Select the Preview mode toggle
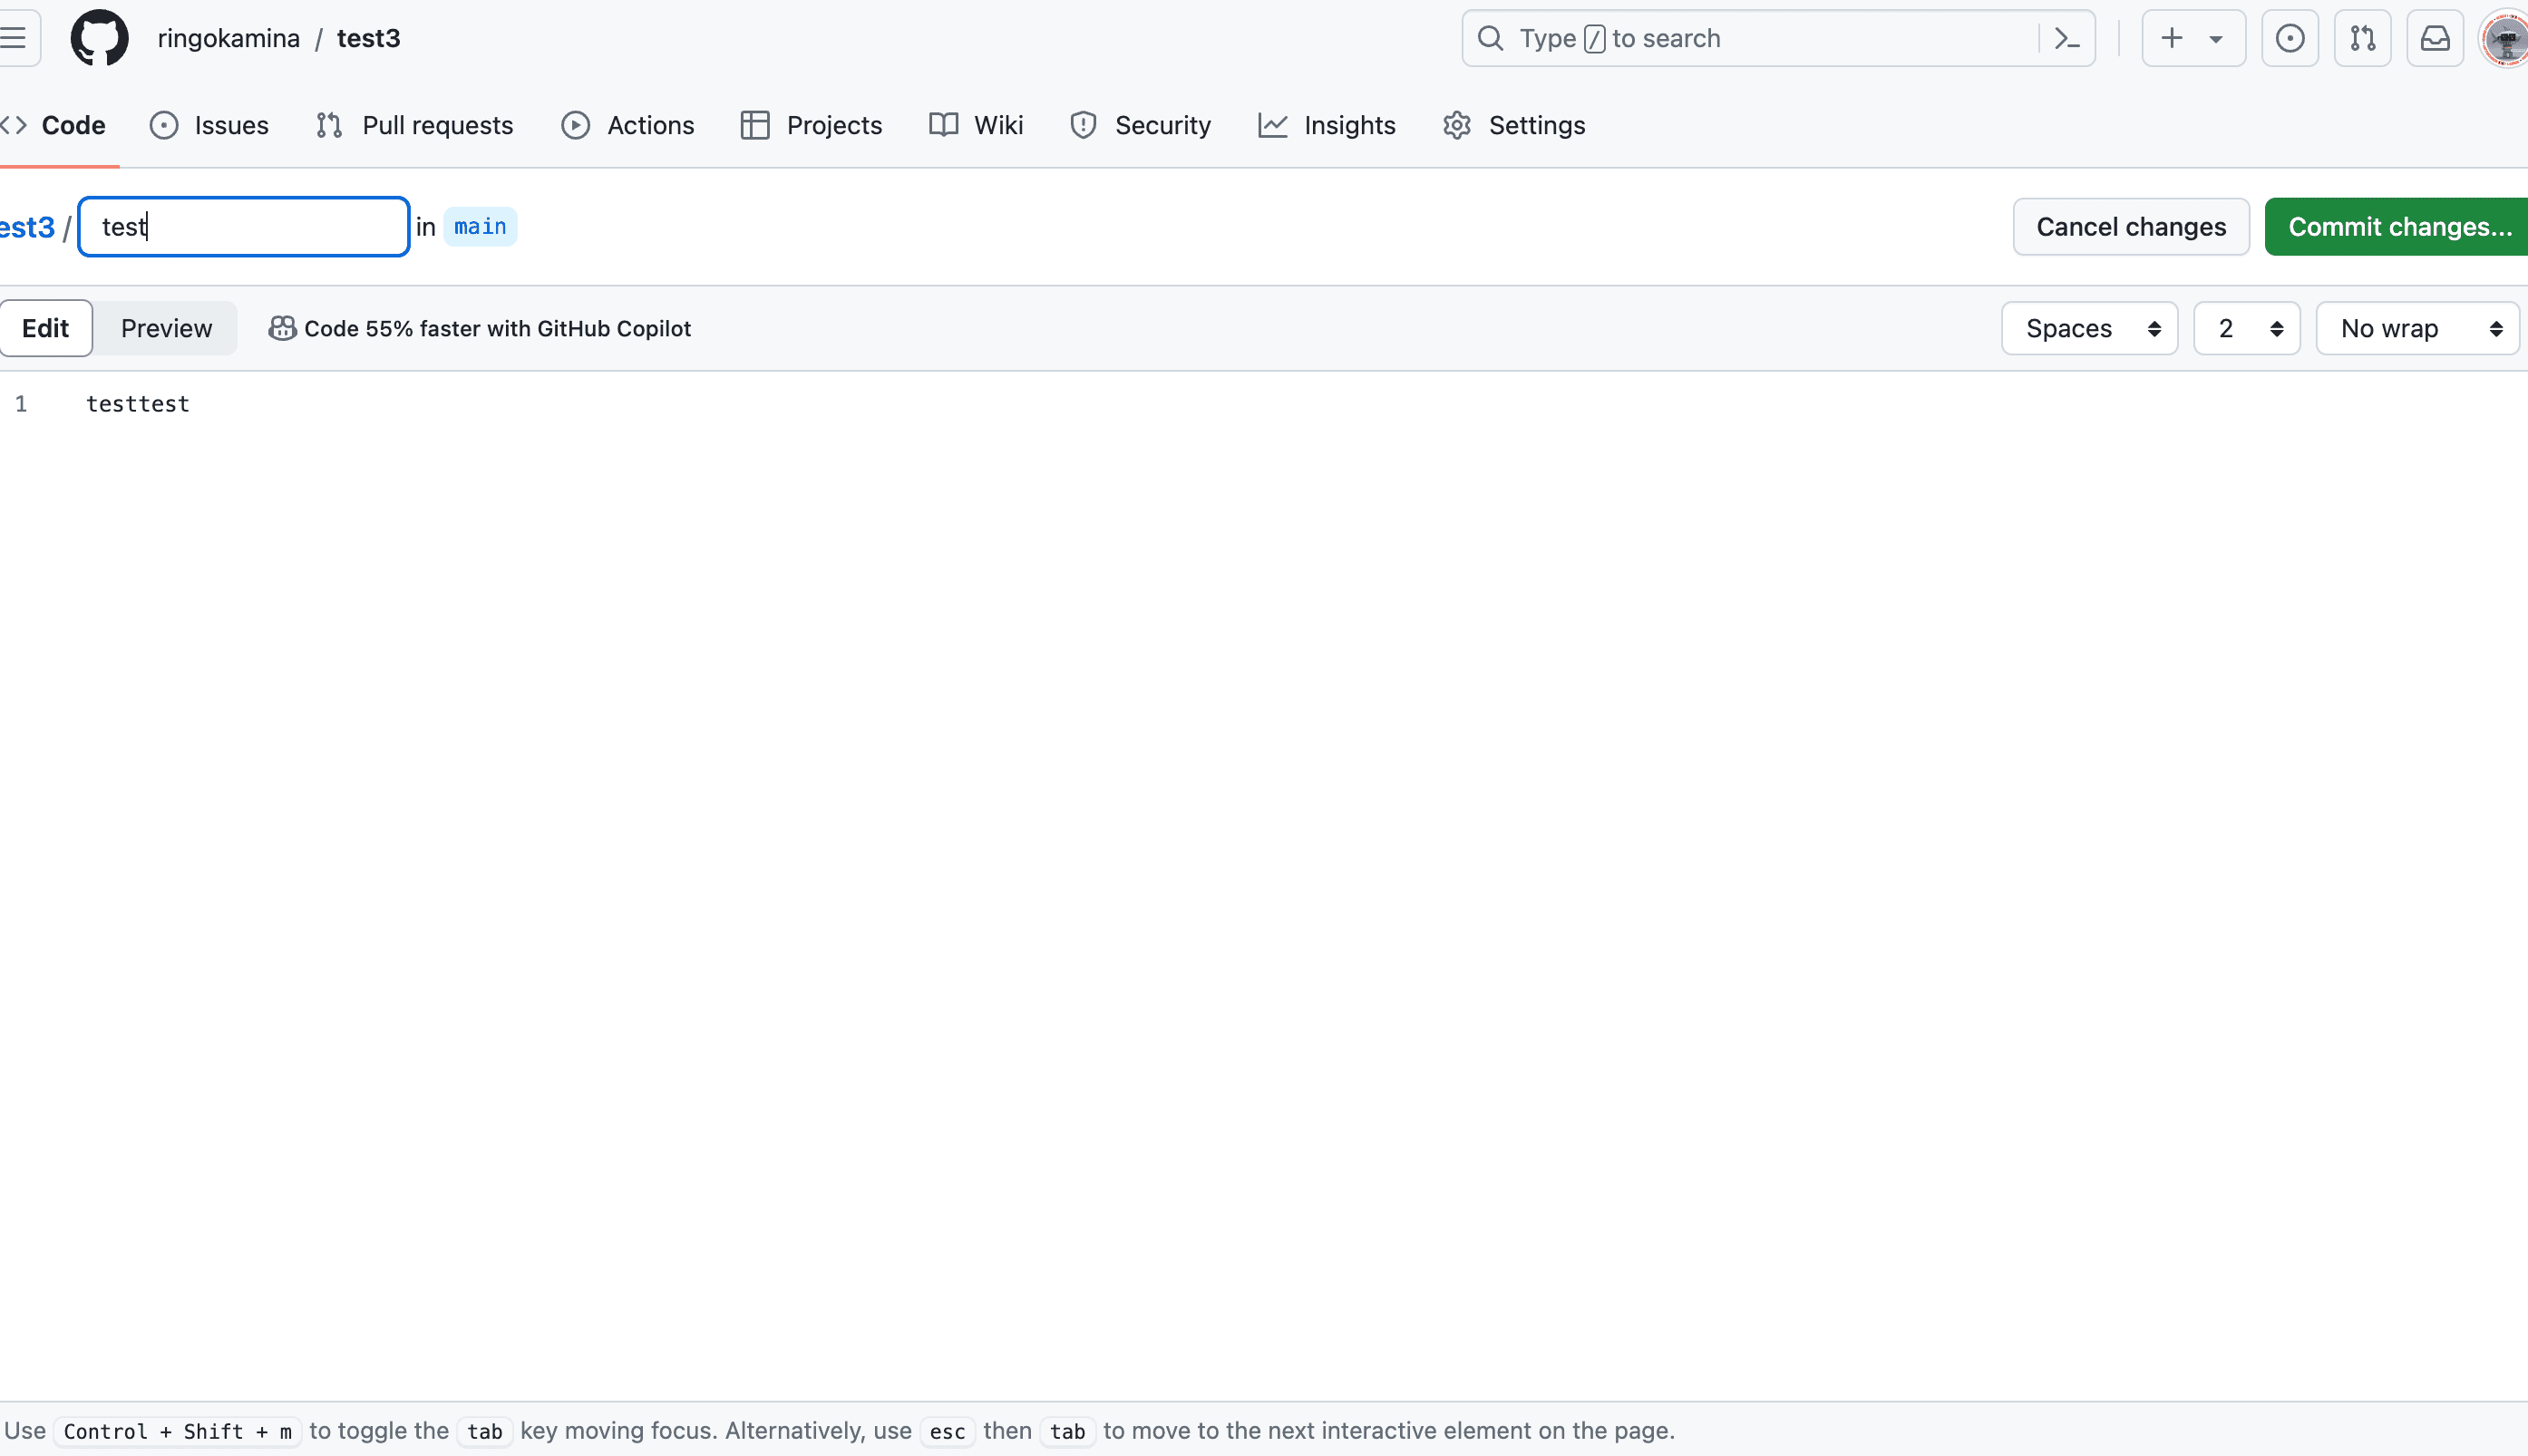The image size is (2528, 1456). pos(166,328)
